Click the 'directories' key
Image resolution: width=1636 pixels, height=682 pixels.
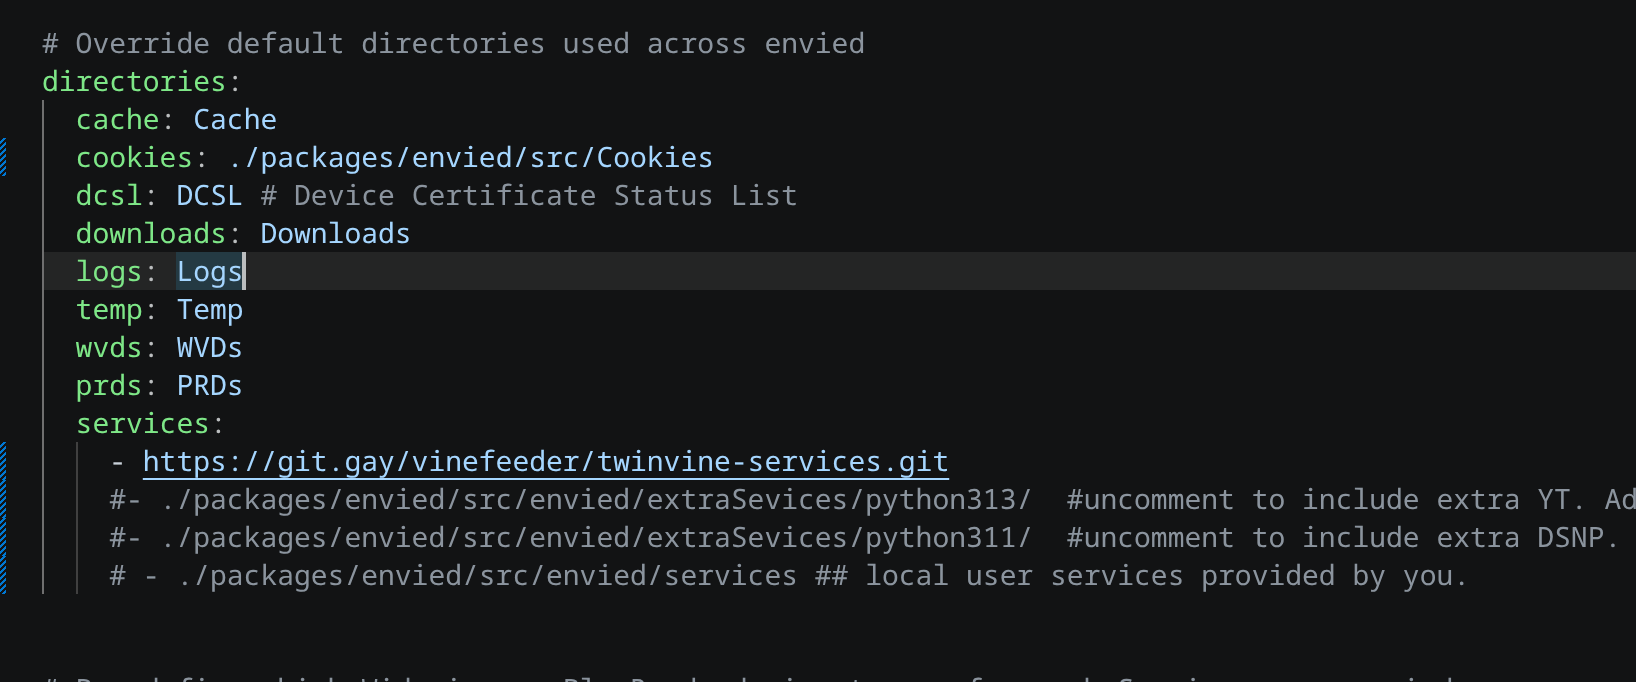(x=134, y=82)
